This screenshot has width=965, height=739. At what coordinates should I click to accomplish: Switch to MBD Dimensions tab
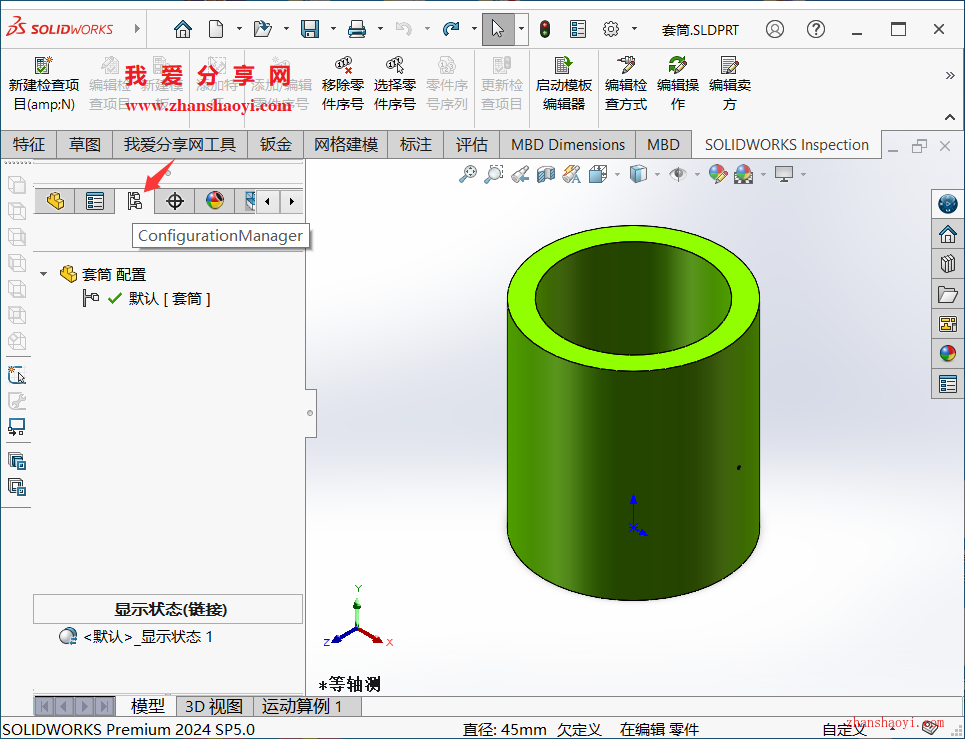point(567,145)
